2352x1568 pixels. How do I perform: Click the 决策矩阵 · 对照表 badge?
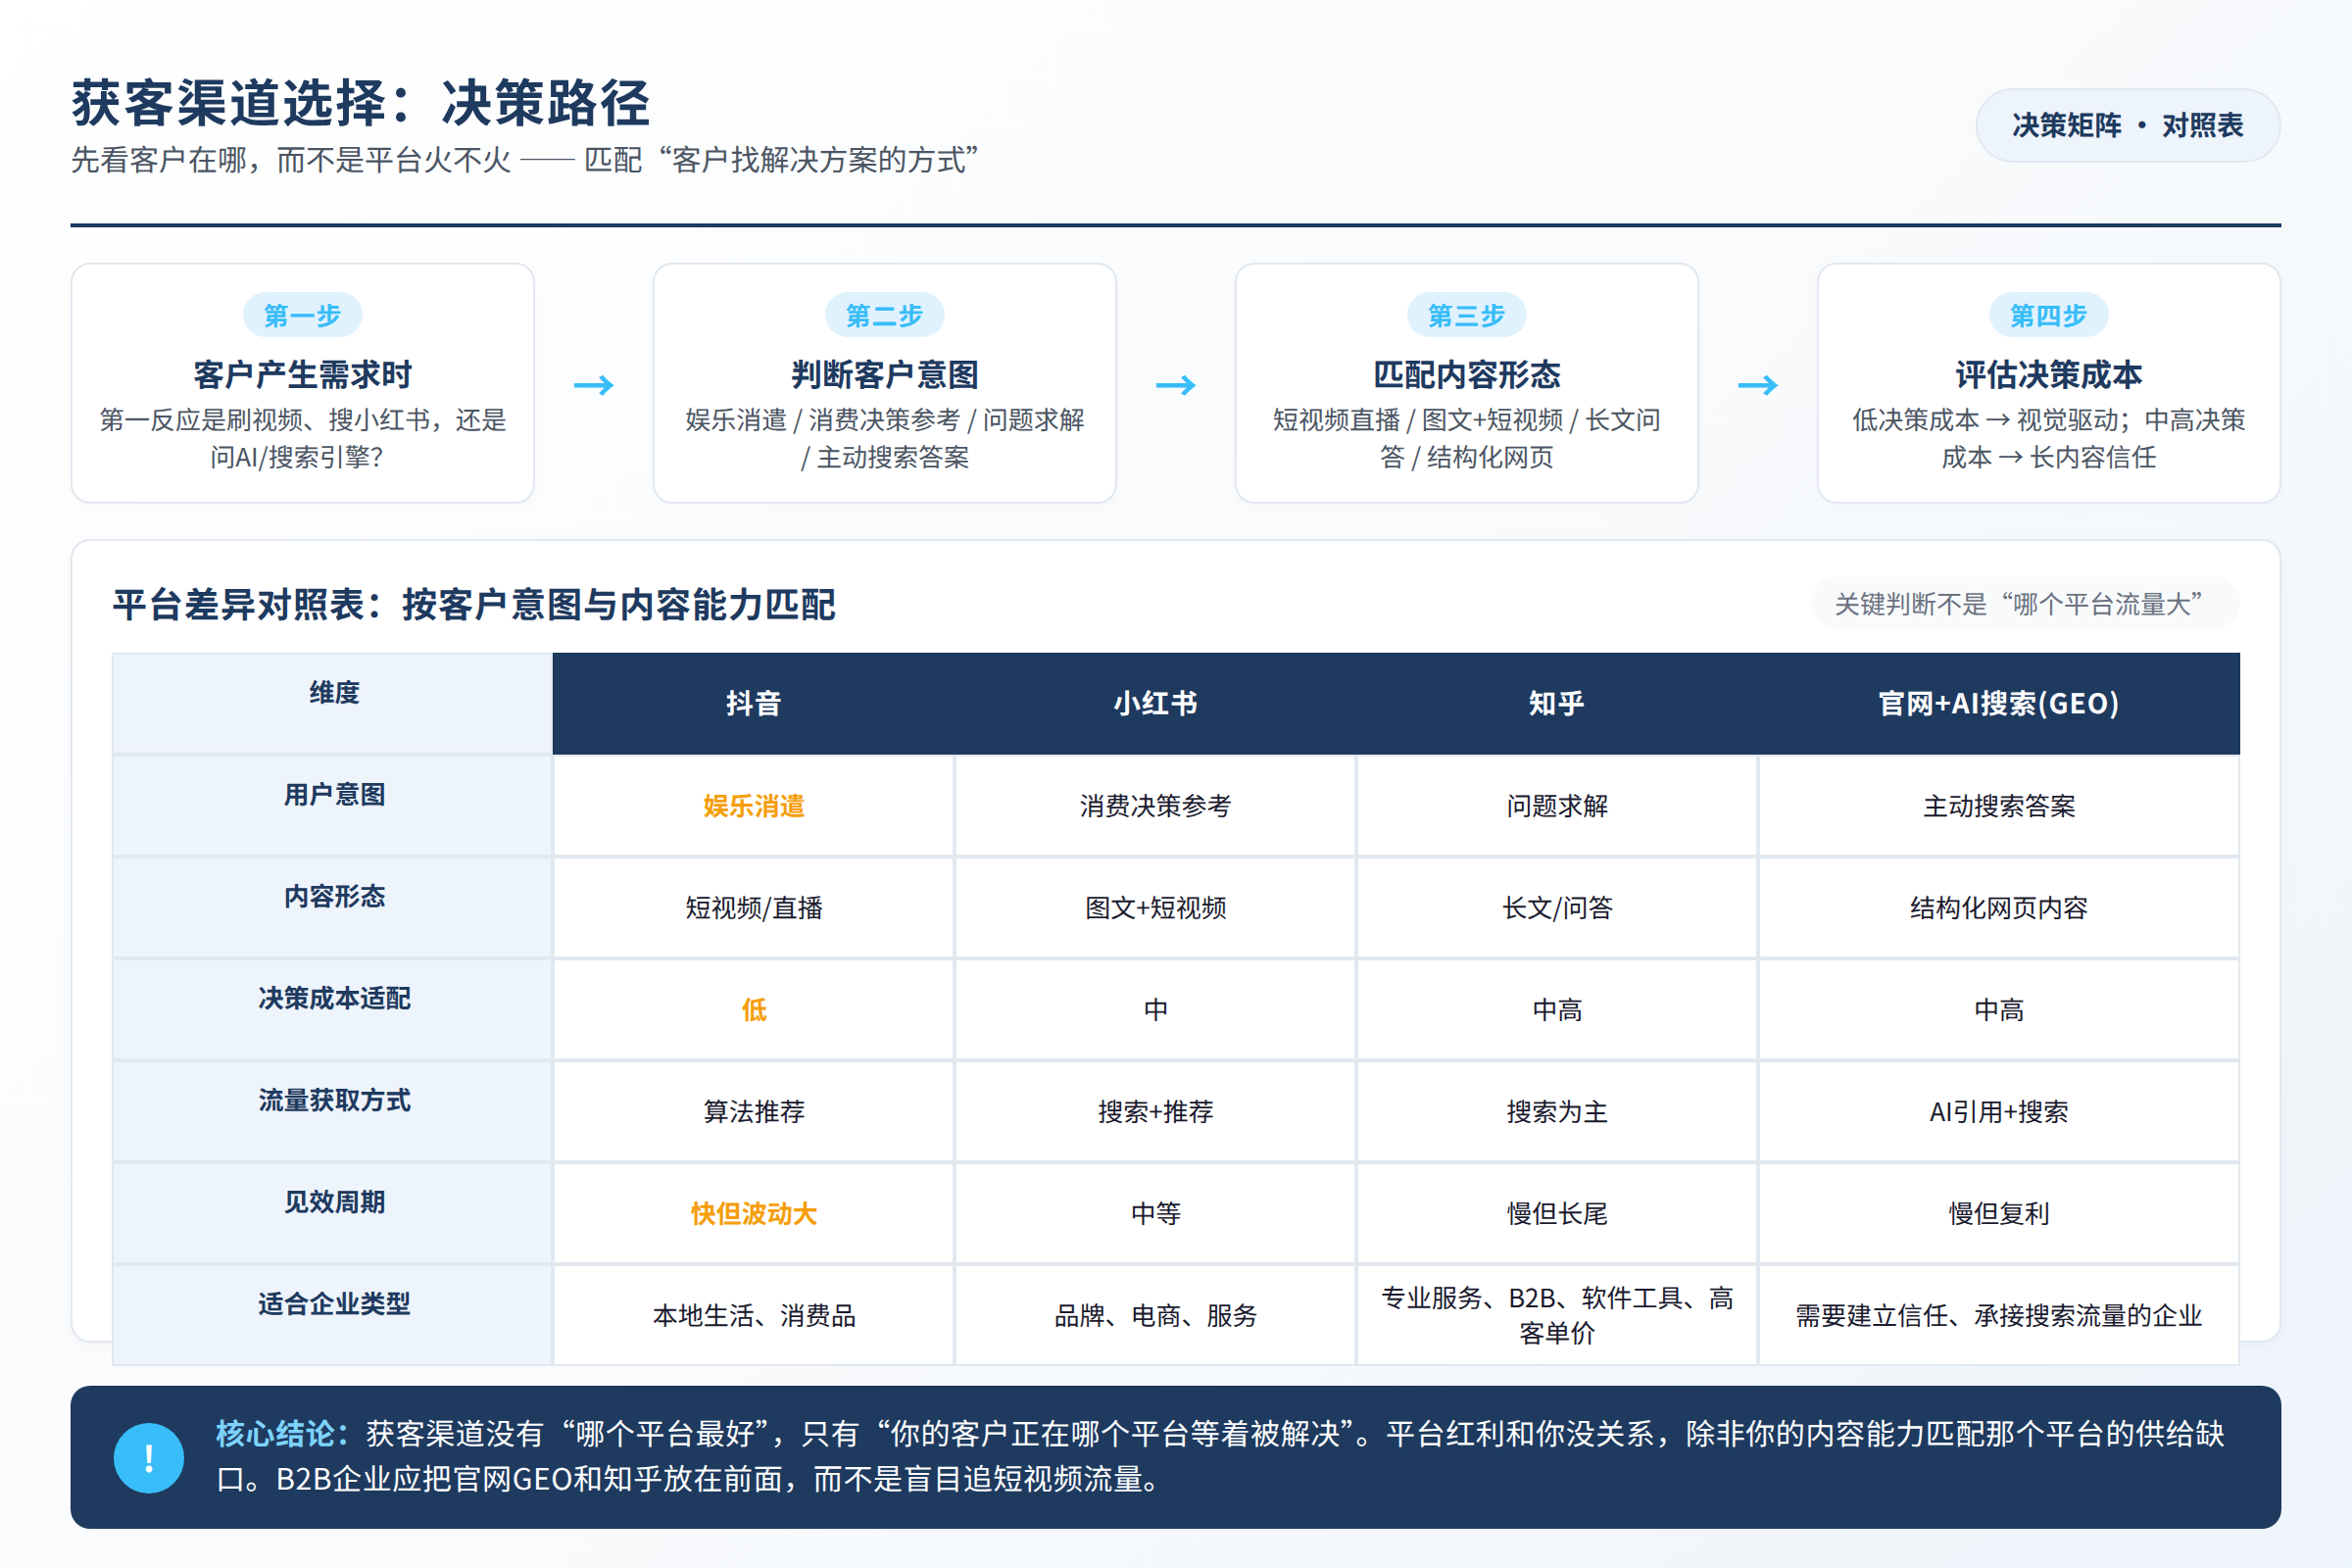2127,125
